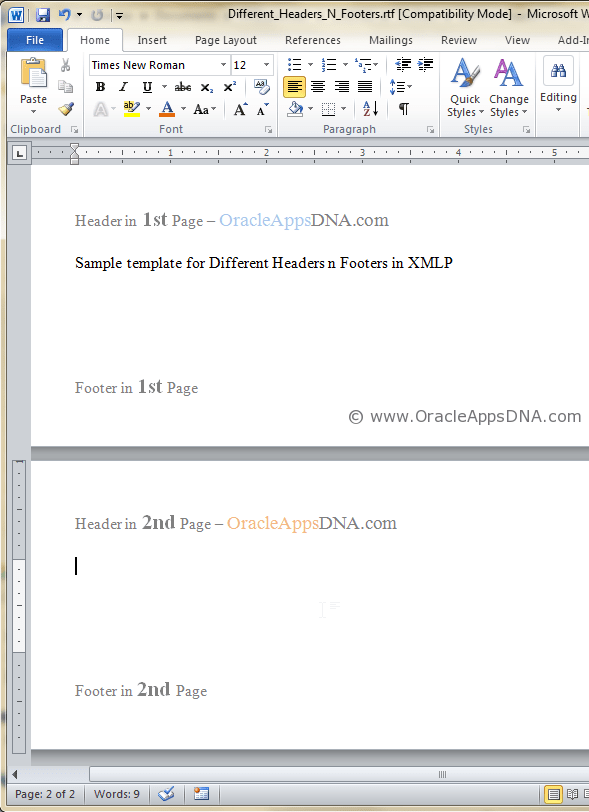The image size is (589, 812).
Task: Click the Borders icon
Action: pyautogui.click(x=328, y=109)
